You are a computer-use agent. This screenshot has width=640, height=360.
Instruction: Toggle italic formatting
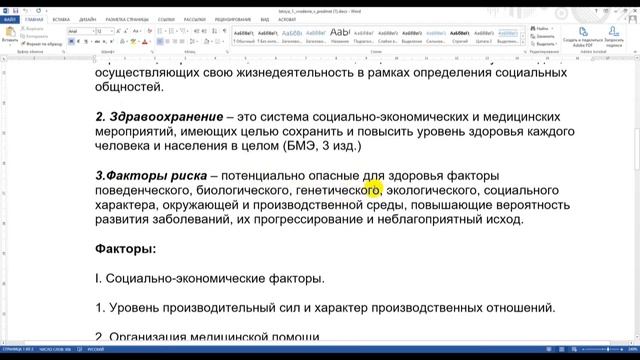[x=78, y=42]
